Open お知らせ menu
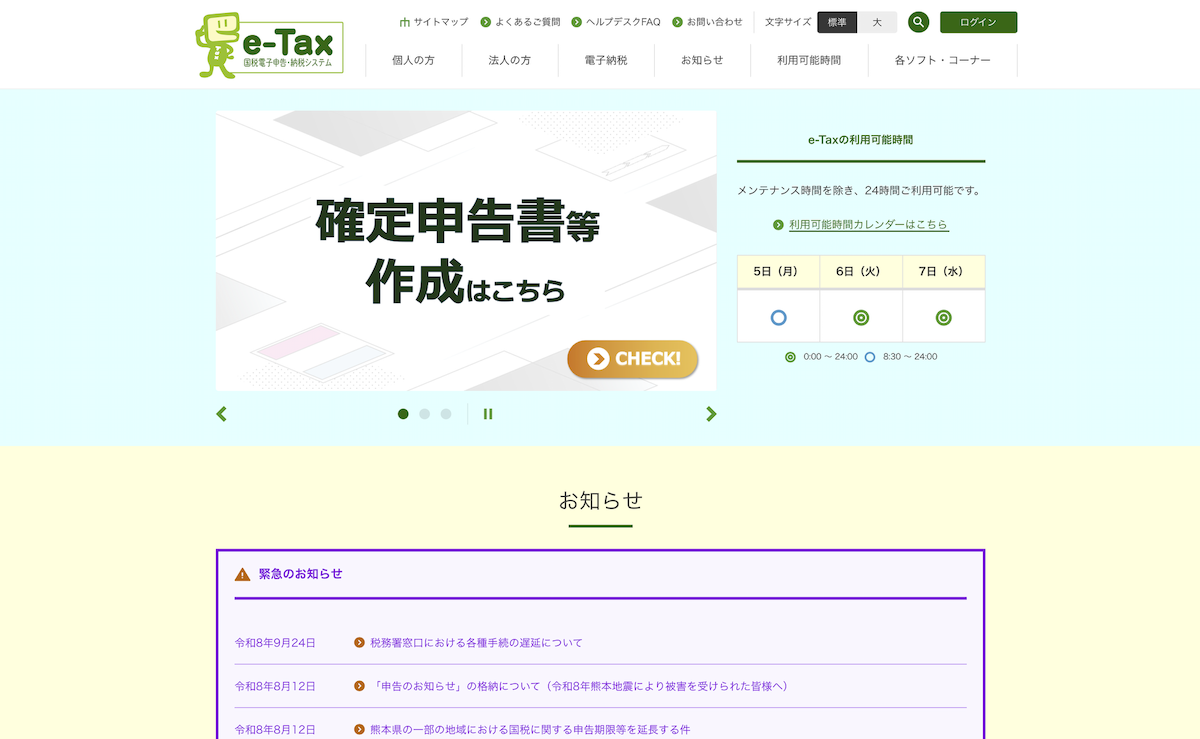Viewport: 1200px width, 739px height. pos(702,60)
